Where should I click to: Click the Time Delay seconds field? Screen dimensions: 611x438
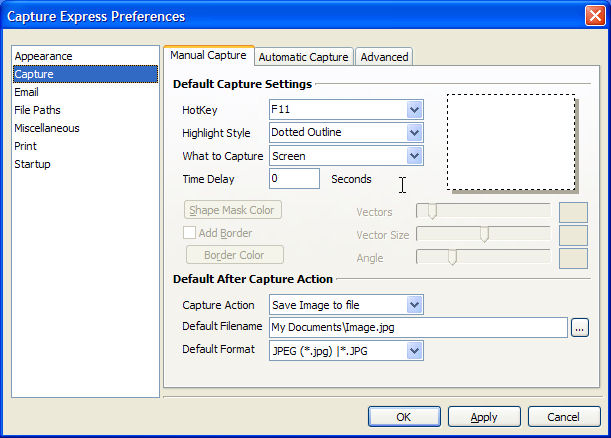294,178
